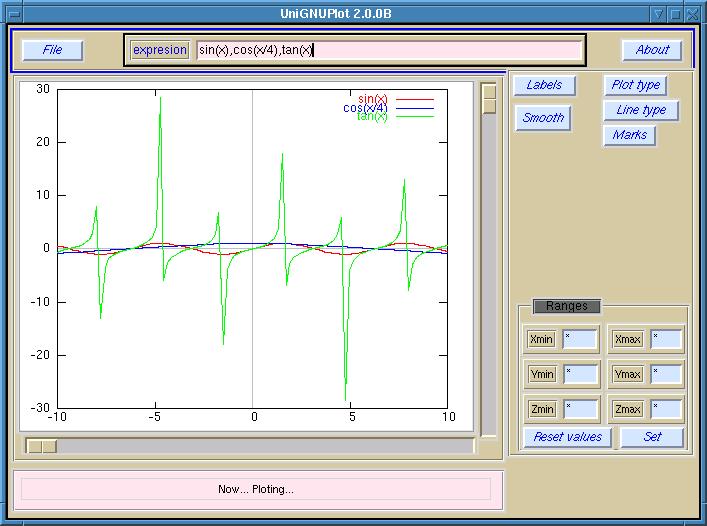Click the About button

coord(652,50)
